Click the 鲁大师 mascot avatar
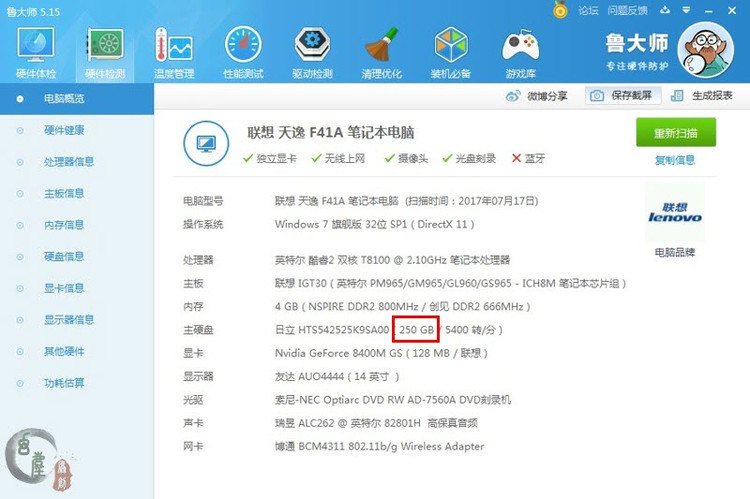 pyautogui.click(x=706, y=50)
